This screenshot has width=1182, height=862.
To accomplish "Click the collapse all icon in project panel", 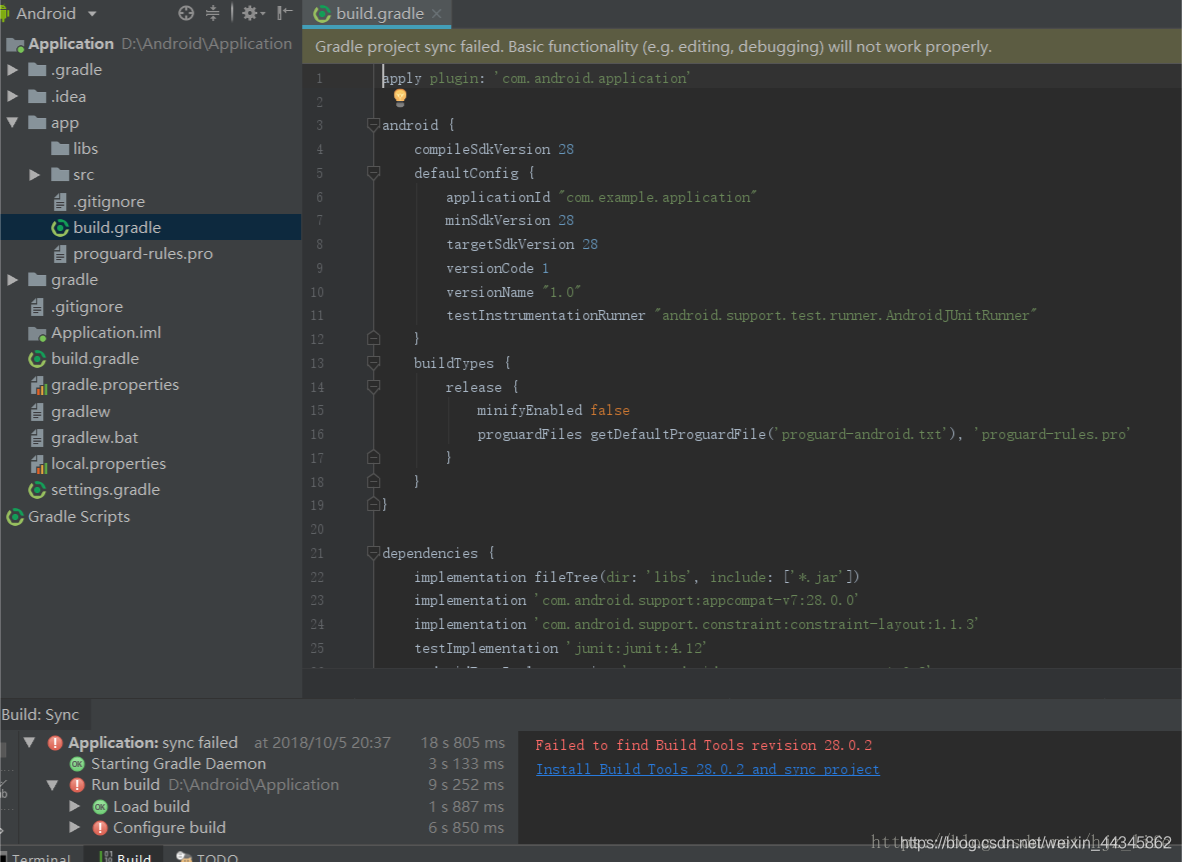I will click(x=213, y=13).
